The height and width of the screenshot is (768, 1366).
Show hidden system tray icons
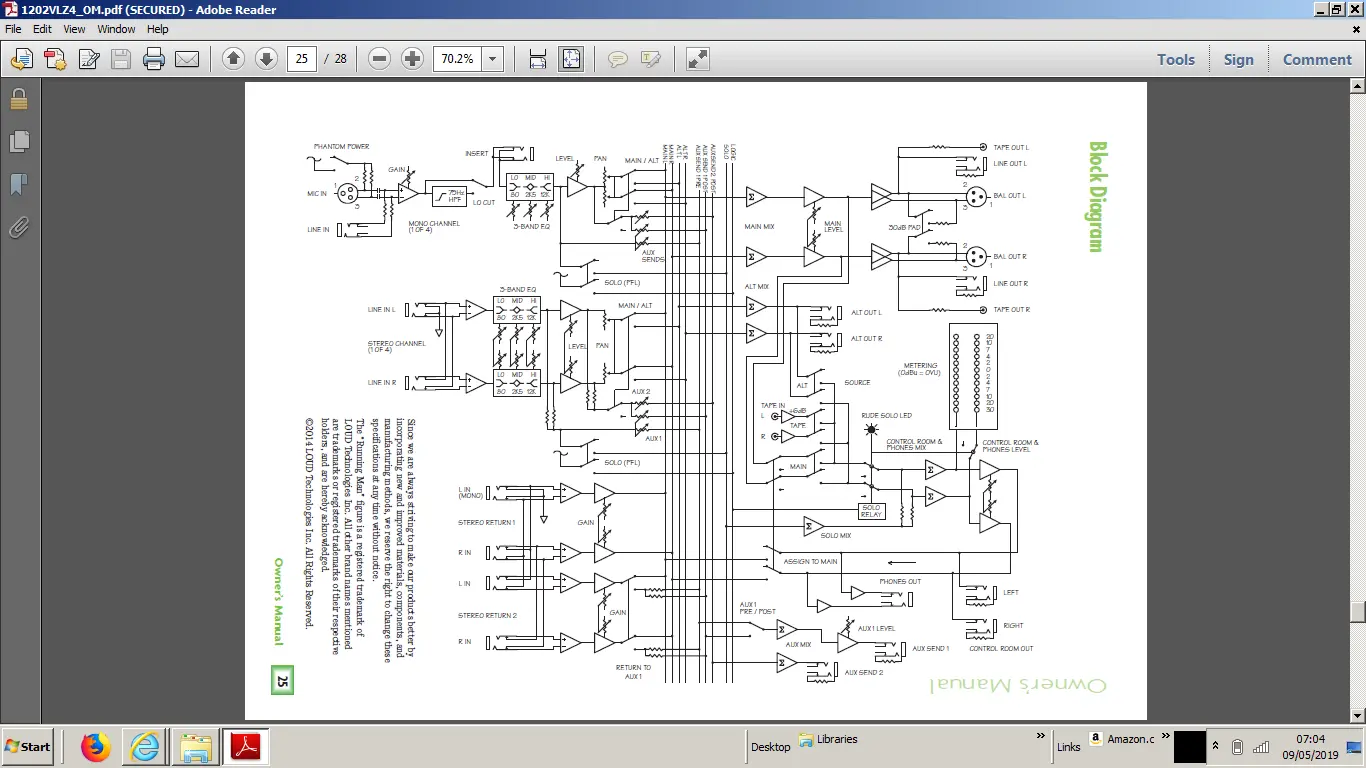click(1216, 746)
